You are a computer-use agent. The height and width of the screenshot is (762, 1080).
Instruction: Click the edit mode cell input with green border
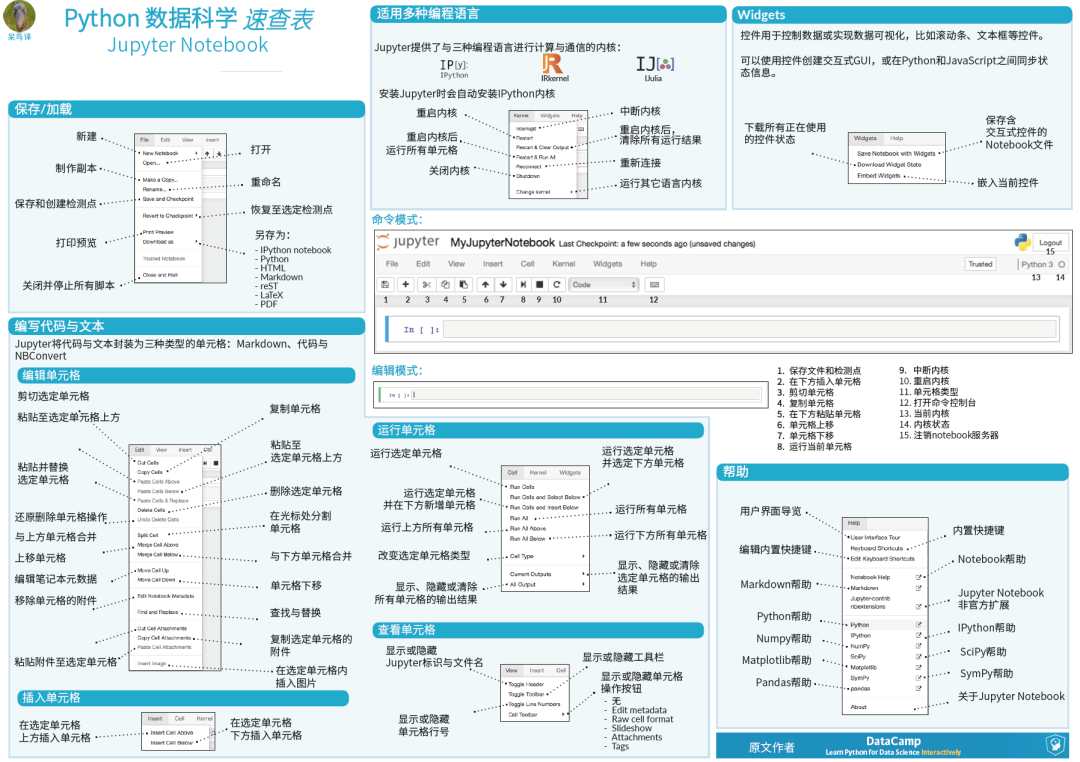pos(588,395)
